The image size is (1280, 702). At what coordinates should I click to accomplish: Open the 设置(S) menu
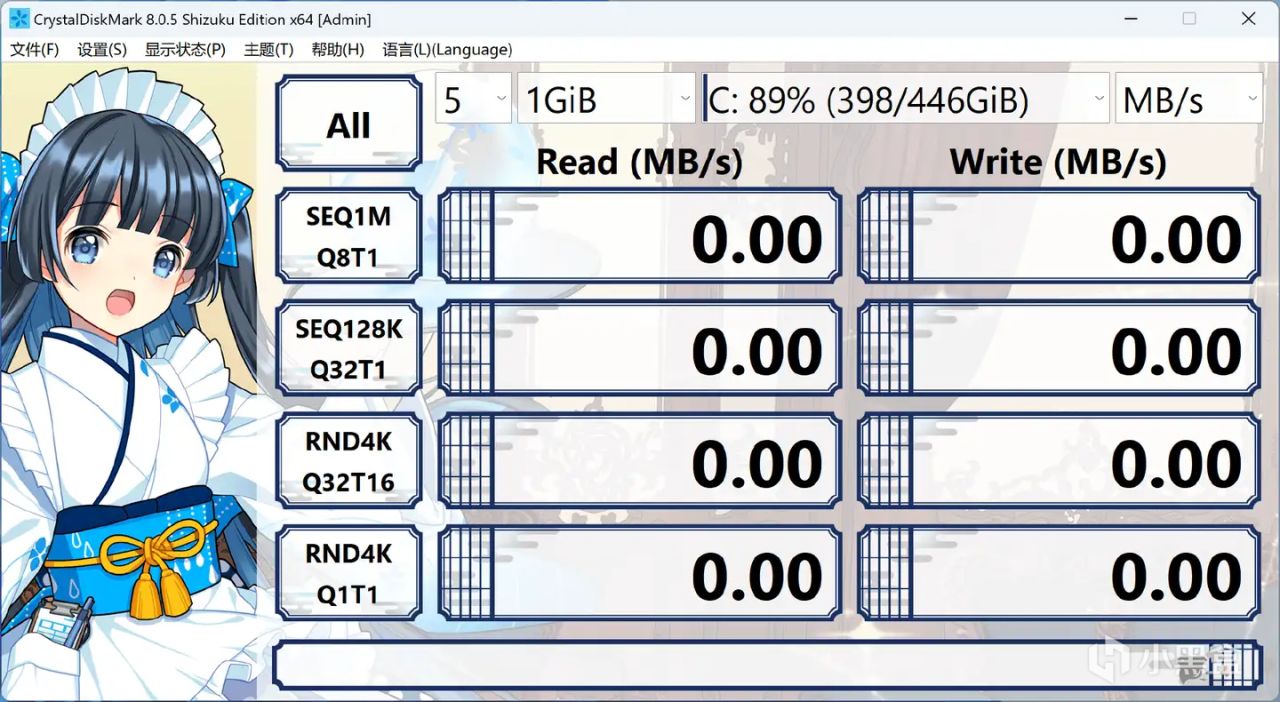click(x=102, y=50)
